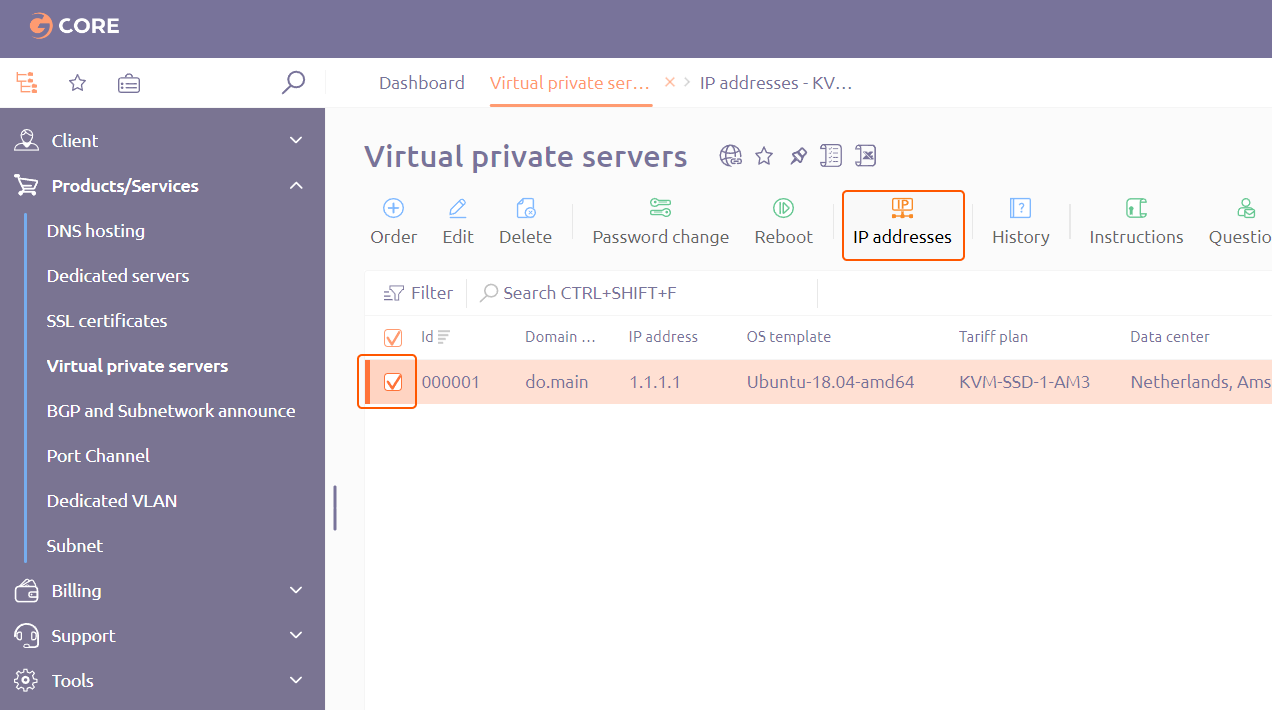Image resolution: width=1272 pixels, height=710 pixels.
Task: Open the IP addresses tool
Action: click(902, 222)
